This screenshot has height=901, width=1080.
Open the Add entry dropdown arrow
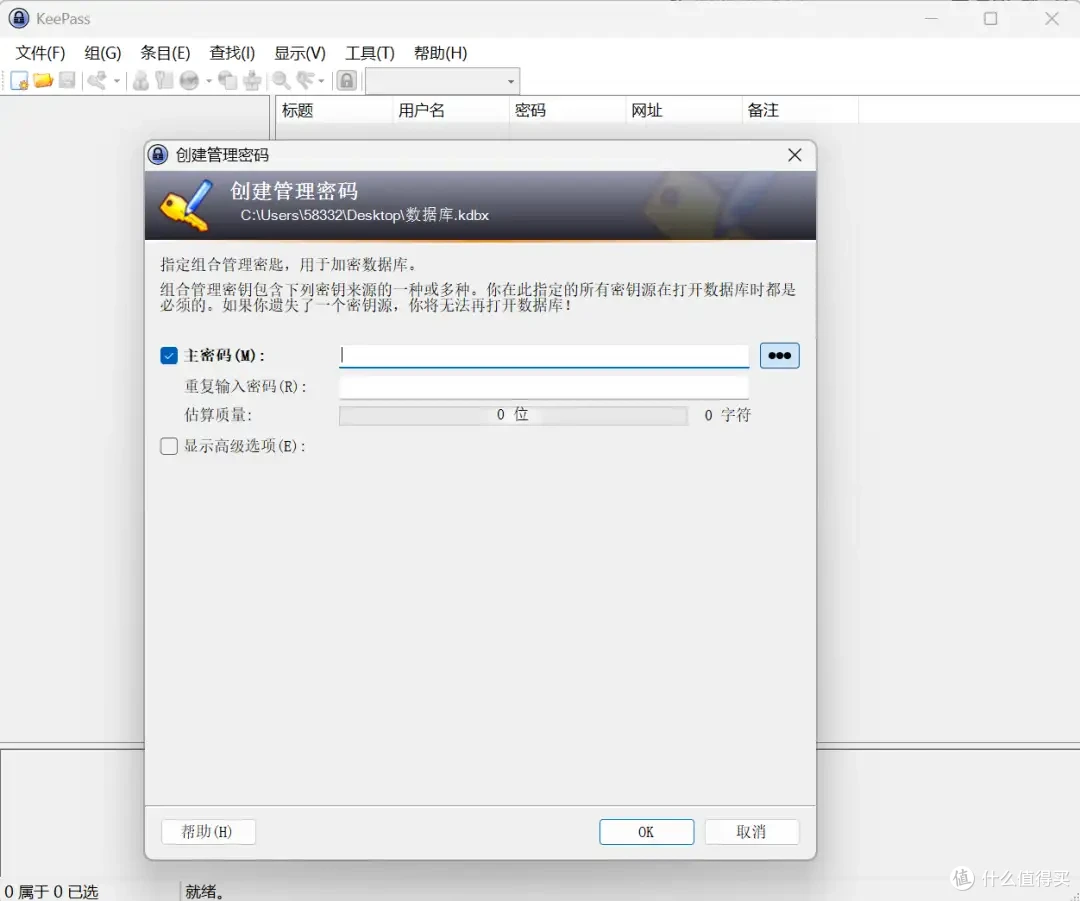pyautogui.click(x=116, y=81)
